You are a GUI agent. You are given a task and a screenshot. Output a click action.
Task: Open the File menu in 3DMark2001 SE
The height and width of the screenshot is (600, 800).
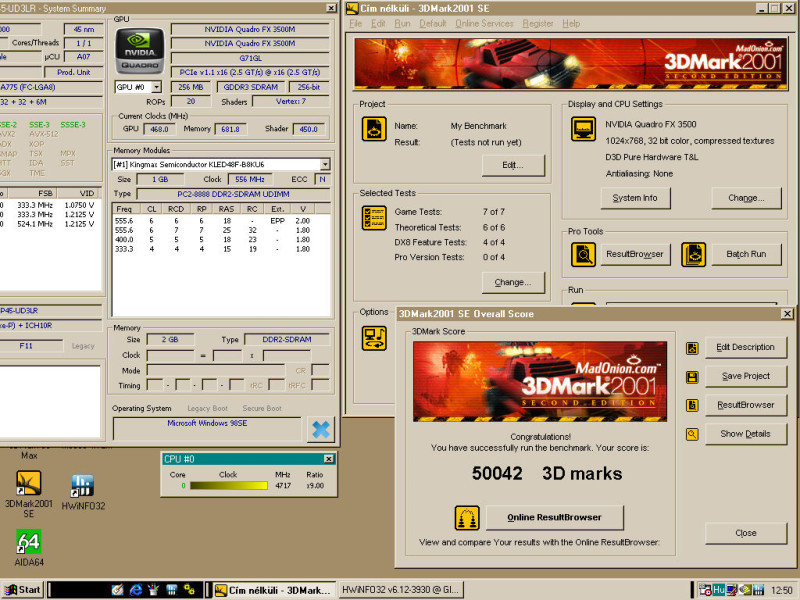click(x=355, y=23)
